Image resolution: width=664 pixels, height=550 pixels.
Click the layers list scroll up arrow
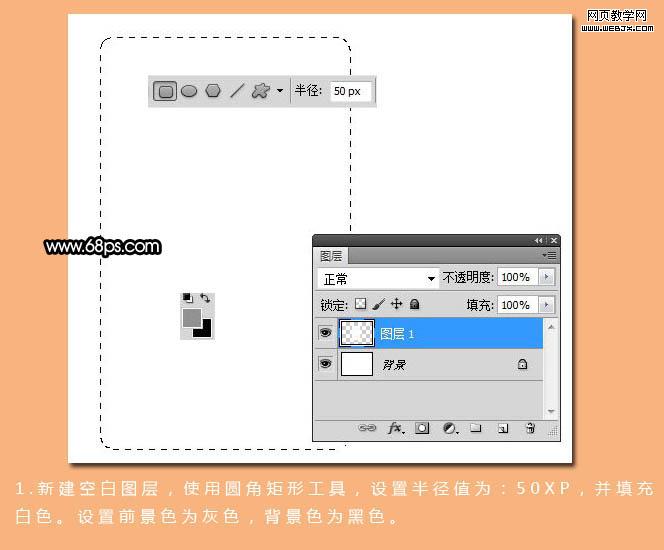[551, 327]
